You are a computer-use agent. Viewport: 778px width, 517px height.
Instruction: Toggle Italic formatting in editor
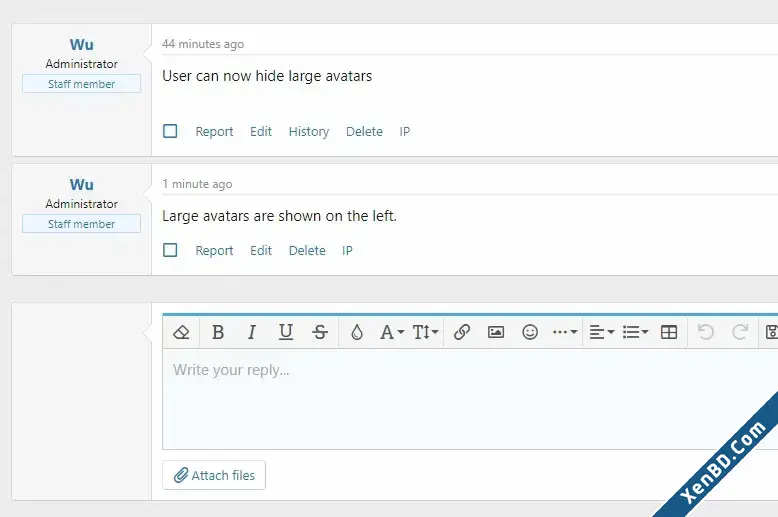[x=252, y=332]
